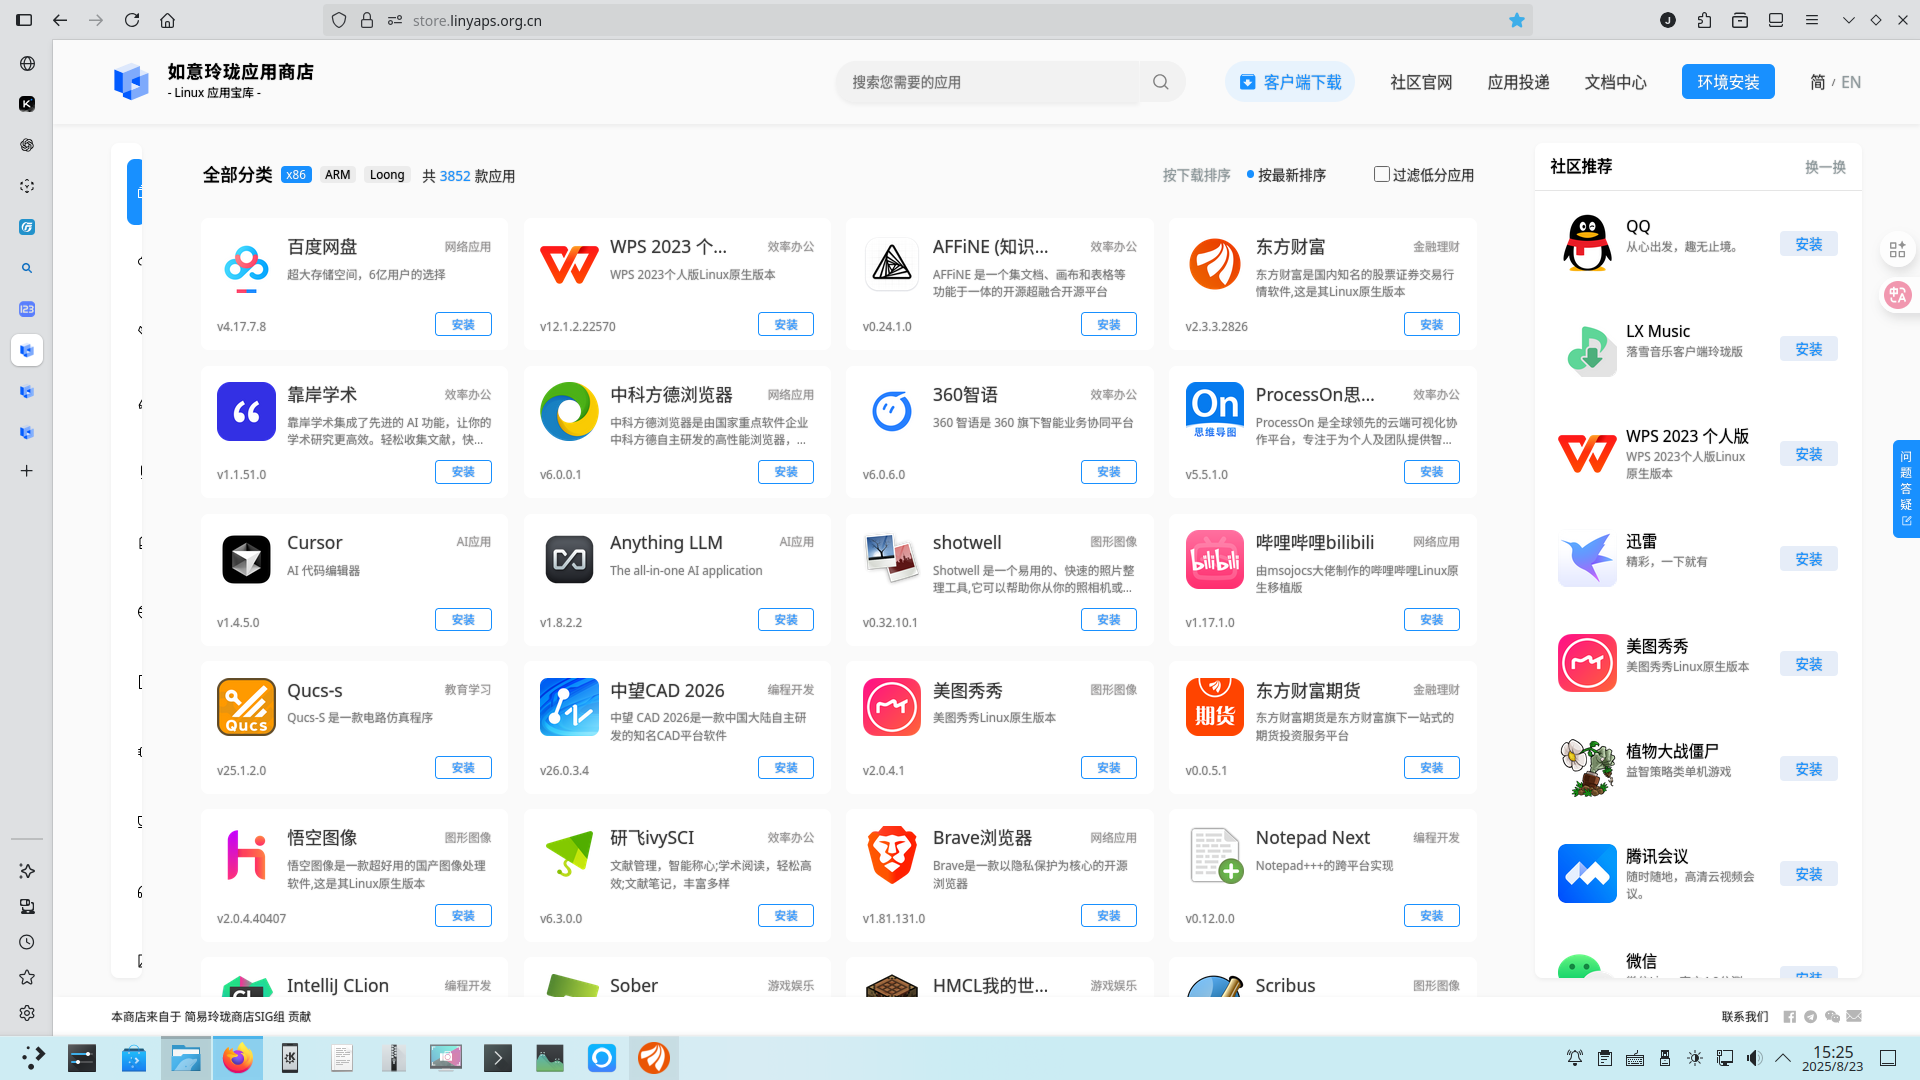Expand the system tray hidden icons arrow
The height and width of the screenshot is (1080, 1920).
1783,1058
